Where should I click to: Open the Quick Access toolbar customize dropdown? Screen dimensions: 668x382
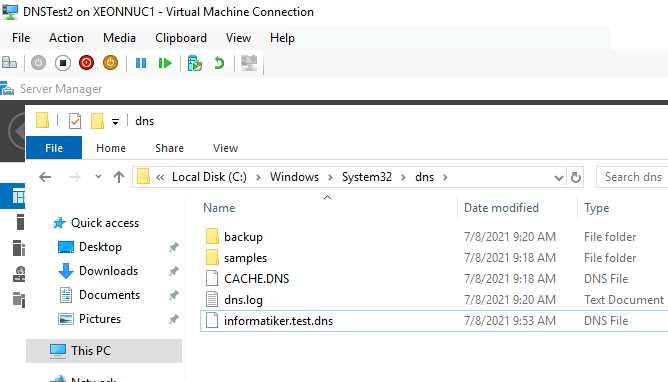115,122
